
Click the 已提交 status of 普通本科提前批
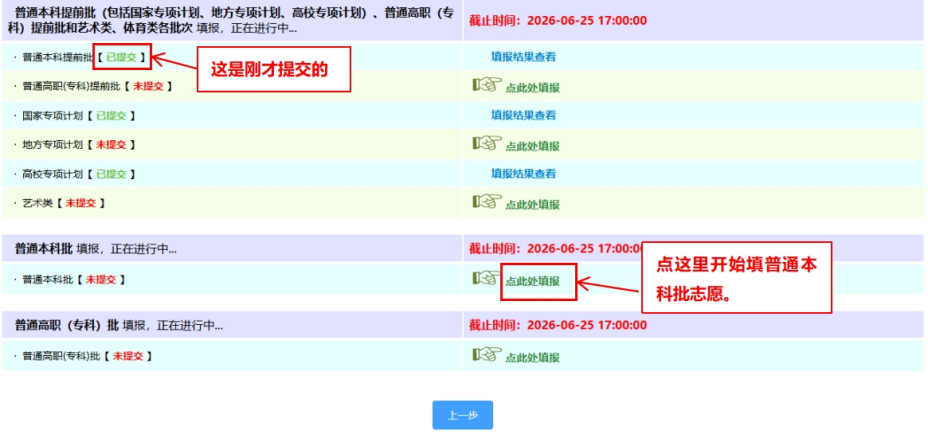point(121,57)
